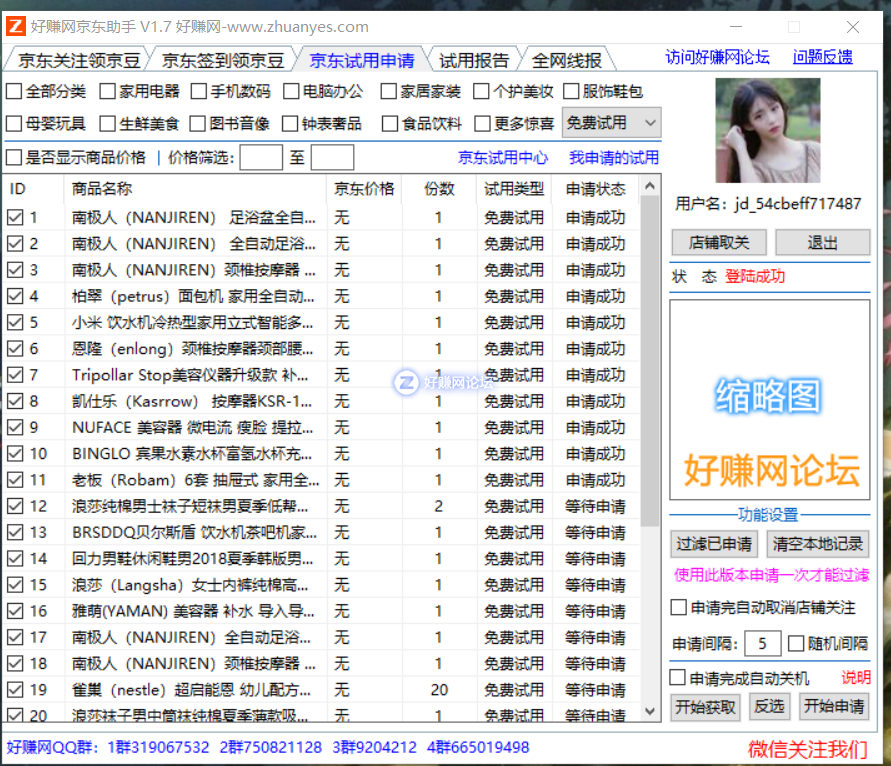Check the 钟表奢品 category

pyautogui.click(x=290, y=123)
